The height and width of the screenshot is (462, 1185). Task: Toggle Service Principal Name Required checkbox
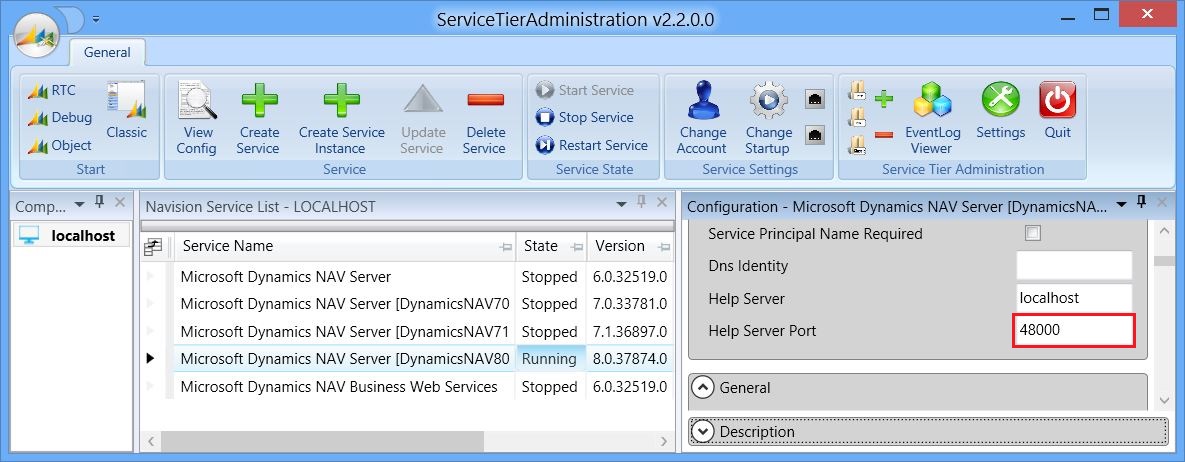[x=1032, y=233]
